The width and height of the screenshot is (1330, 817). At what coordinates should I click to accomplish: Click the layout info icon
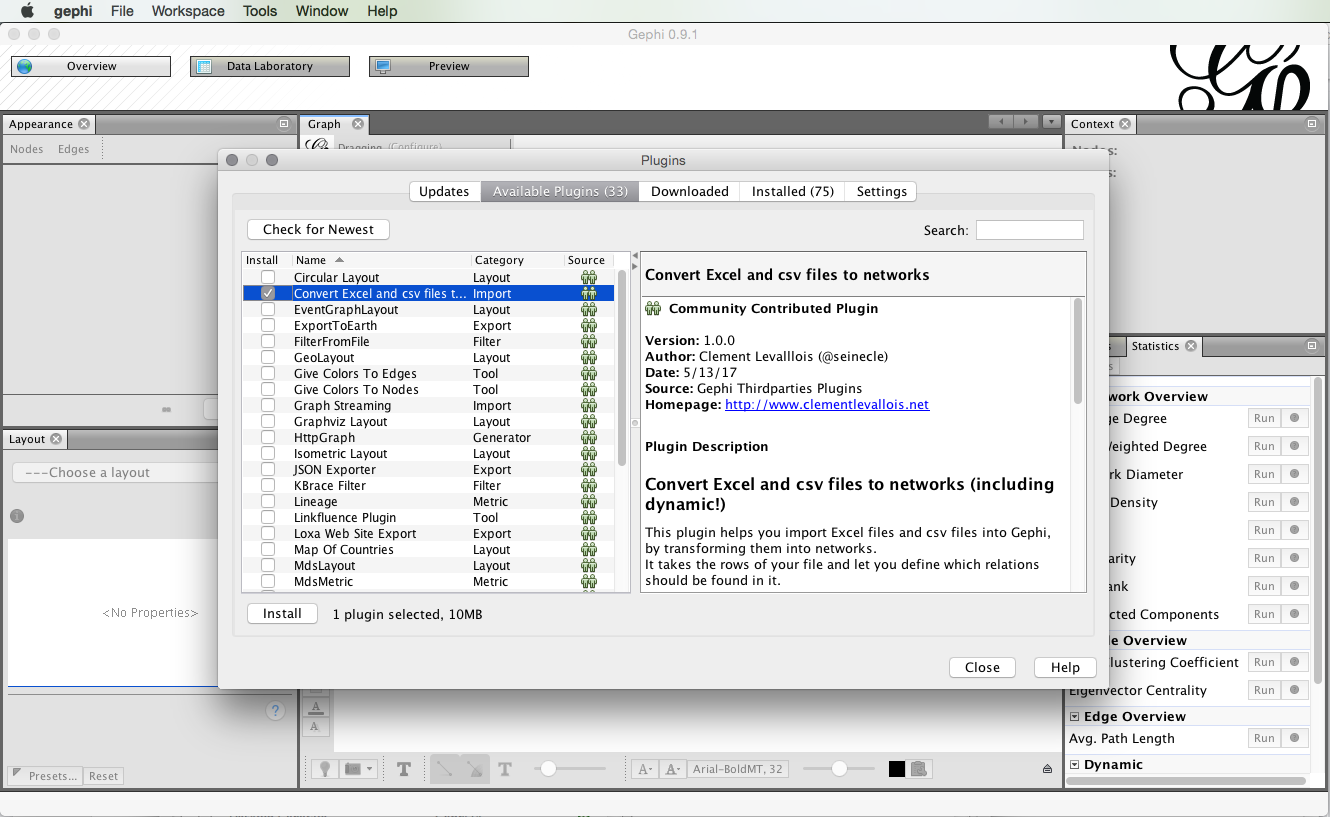pyautogui.click(x=17, y=516)
